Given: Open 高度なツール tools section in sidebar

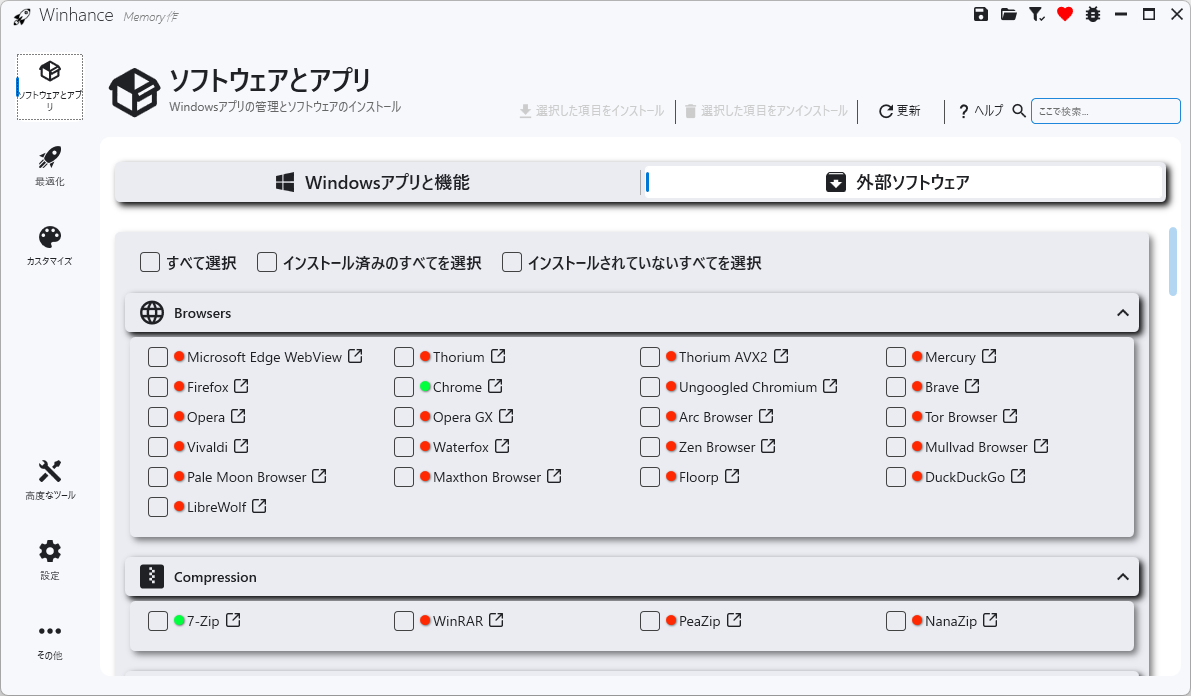Looking at the screenshot, I should click(50, 480).
